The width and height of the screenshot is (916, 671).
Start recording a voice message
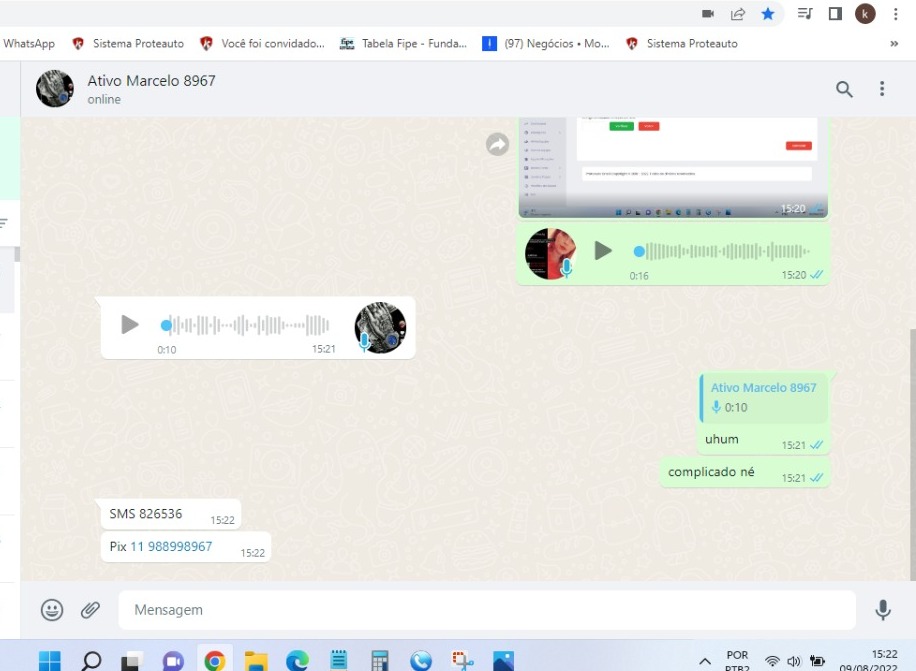[883, 610]
